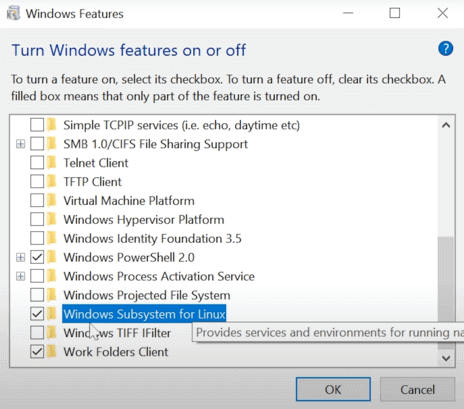The image size is (464, 409).
Task: Select Windows Hypervisor Platform text
Action: 144,220
